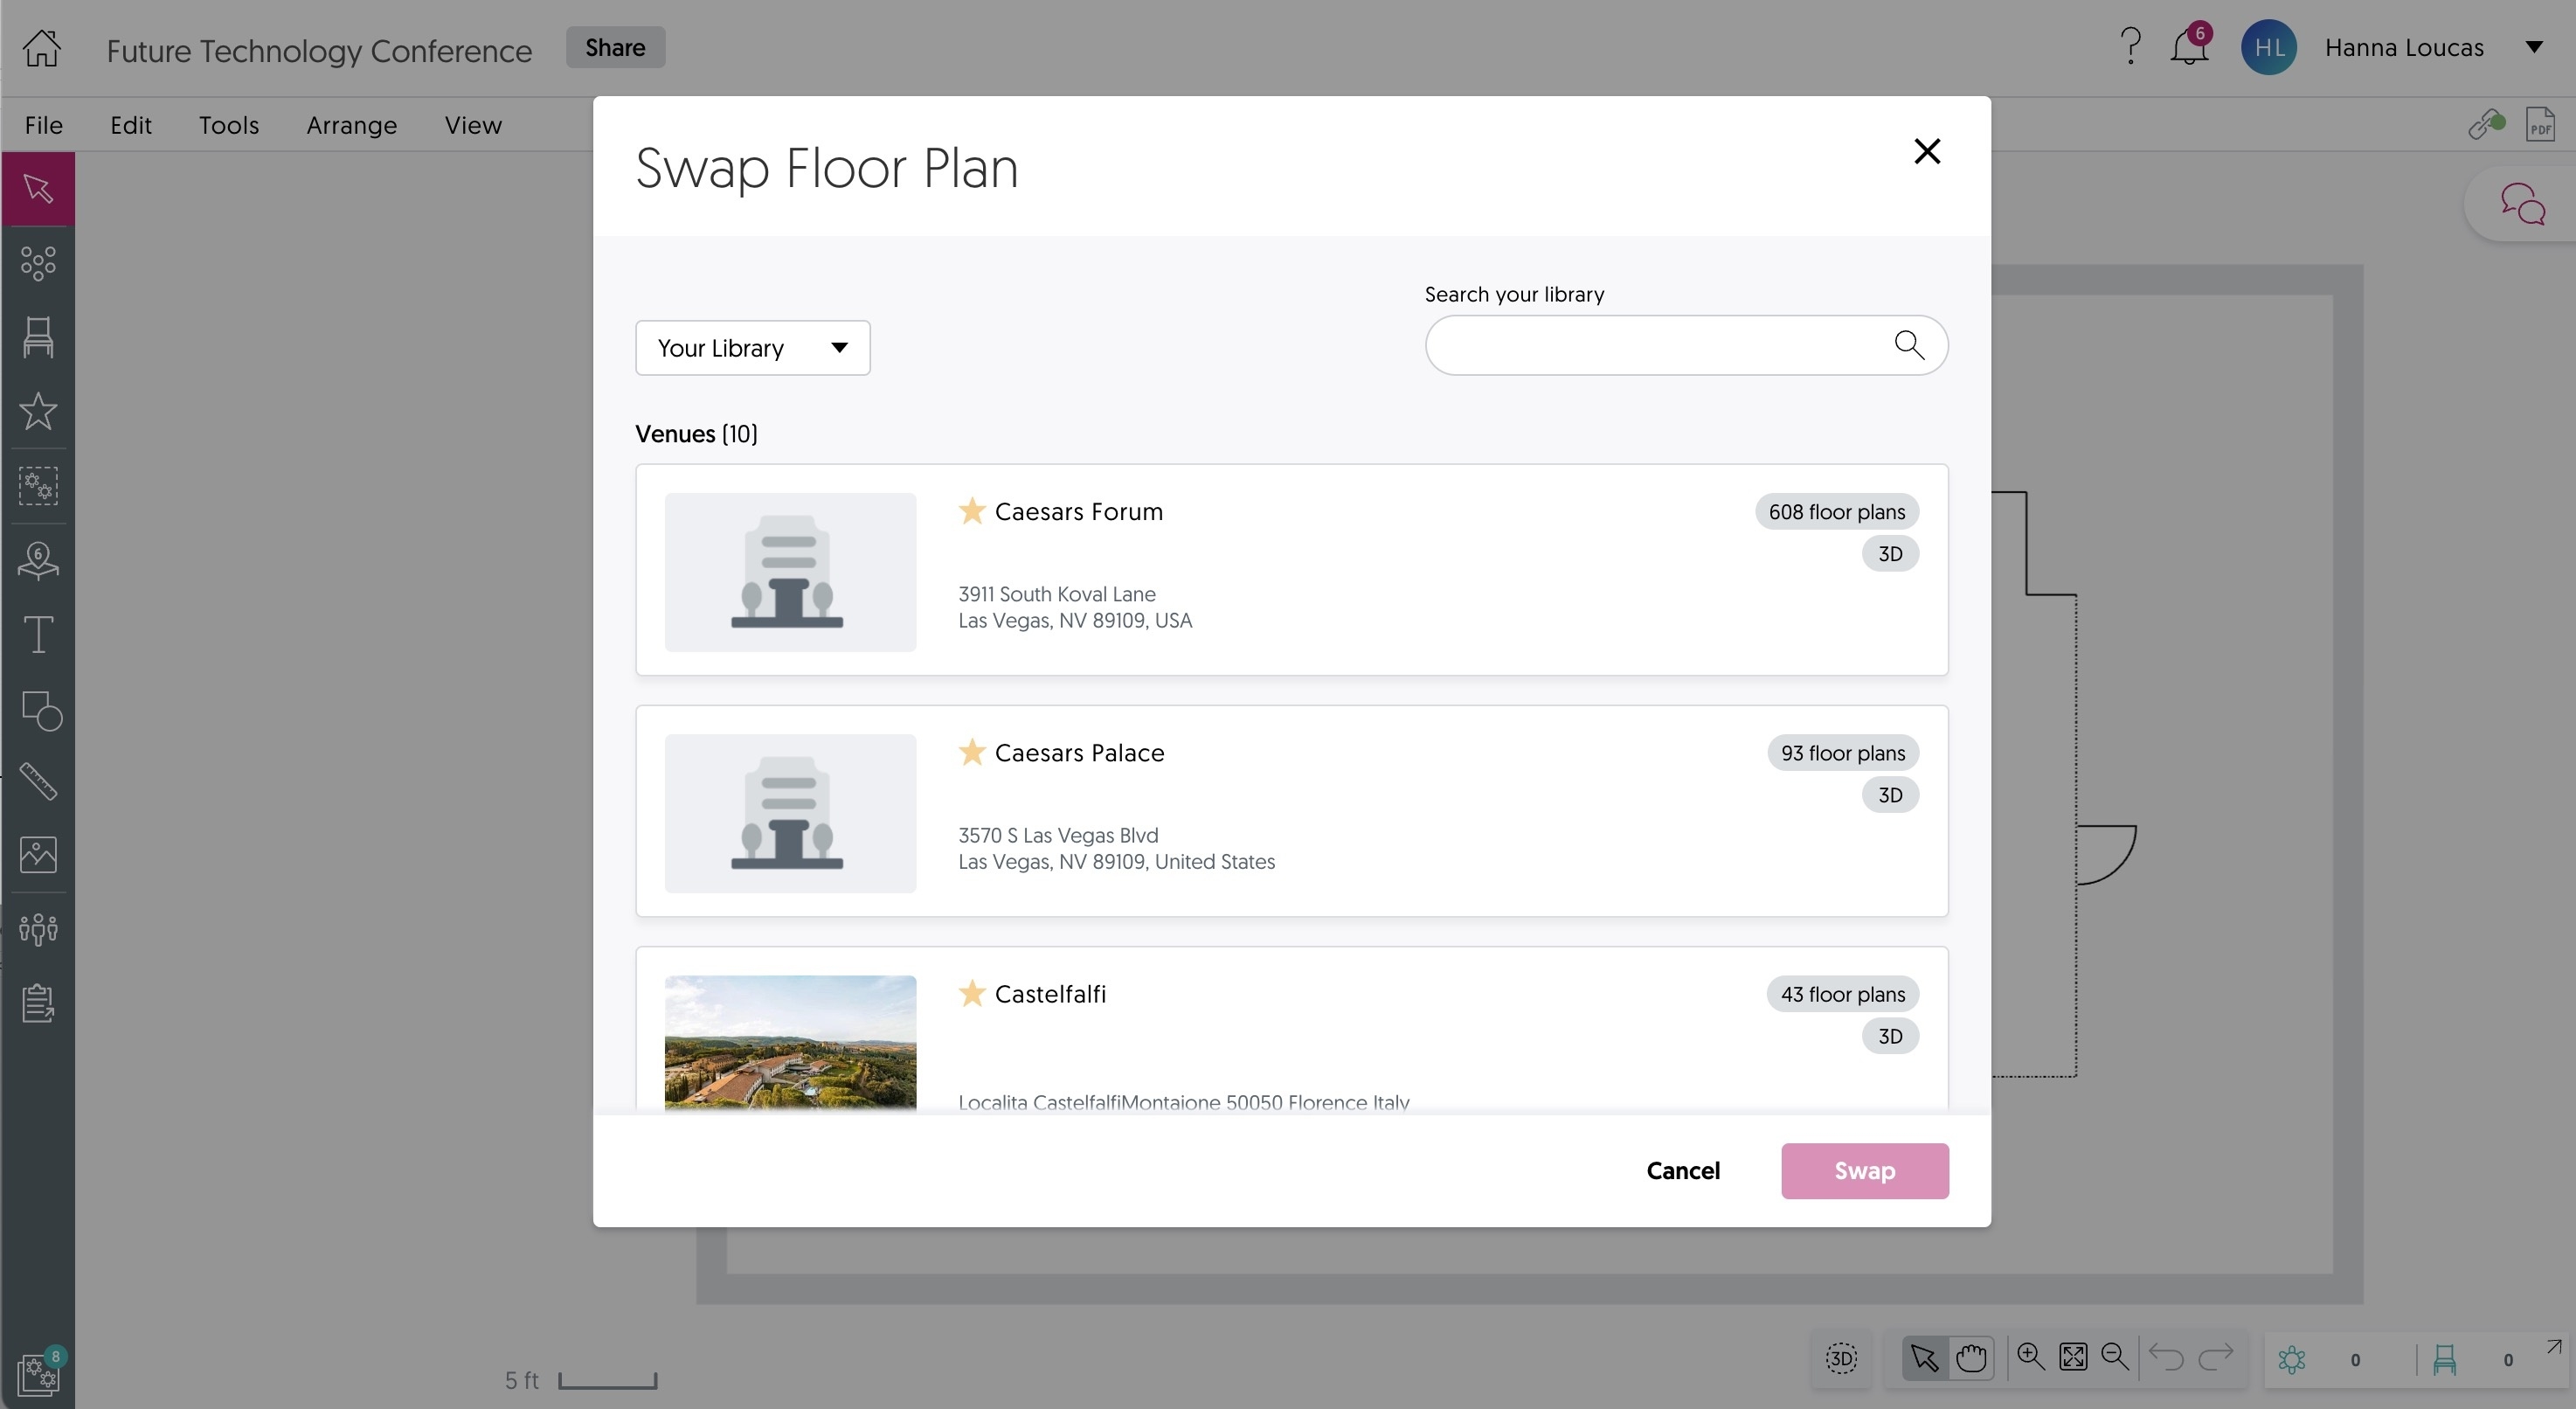
Task: Open the round table objects tool
Action: 38,263
